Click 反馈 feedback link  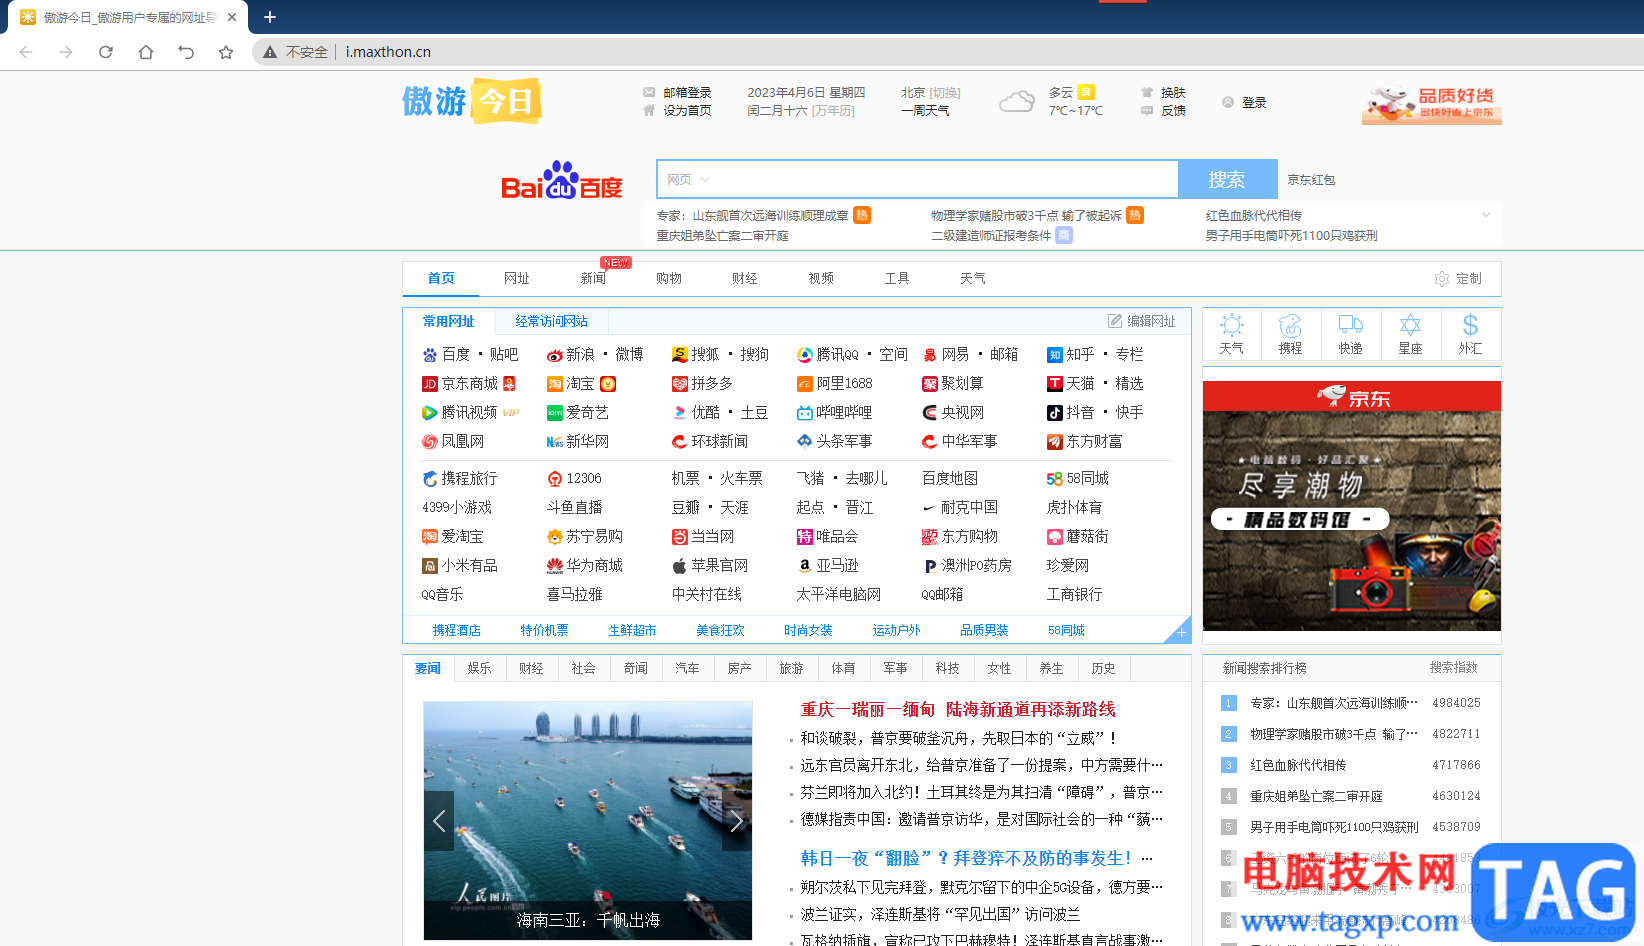[1173, 111]
